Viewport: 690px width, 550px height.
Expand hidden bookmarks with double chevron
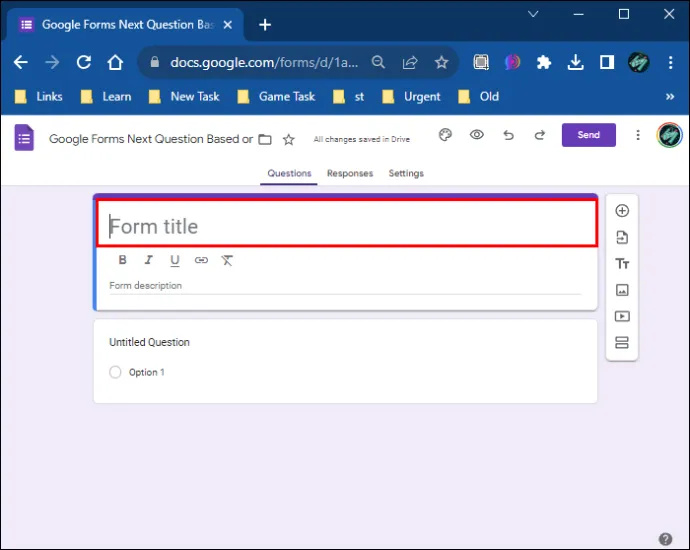coord(670,97)
